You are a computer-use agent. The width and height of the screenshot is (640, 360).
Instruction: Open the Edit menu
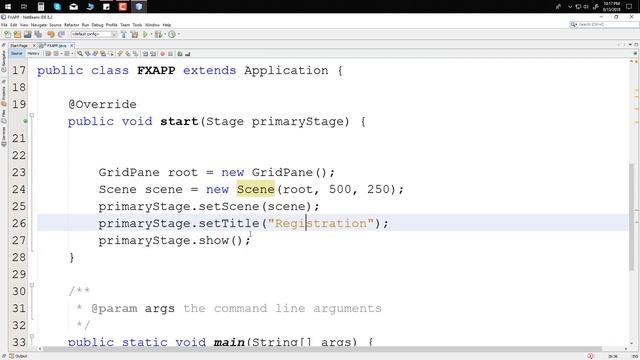pyautogui.click(x=13, y=25)
